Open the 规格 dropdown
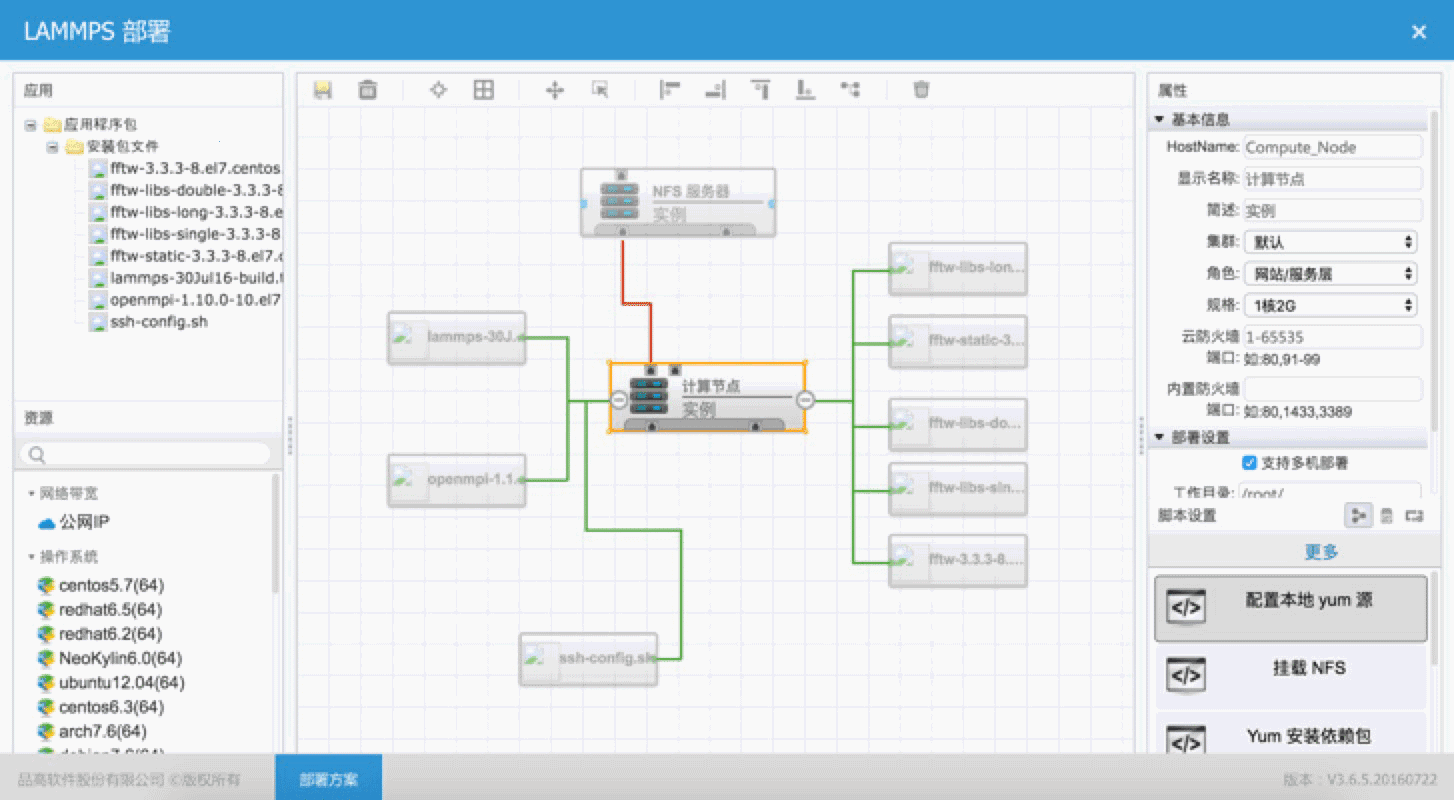This screenshot has height=800, width=1454. coord(1331,305)
